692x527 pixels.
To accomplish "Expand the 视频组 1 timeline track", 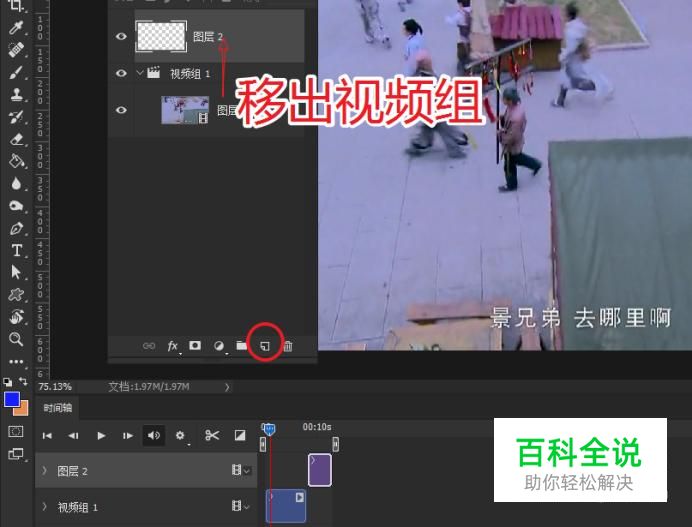I will 45,507.
